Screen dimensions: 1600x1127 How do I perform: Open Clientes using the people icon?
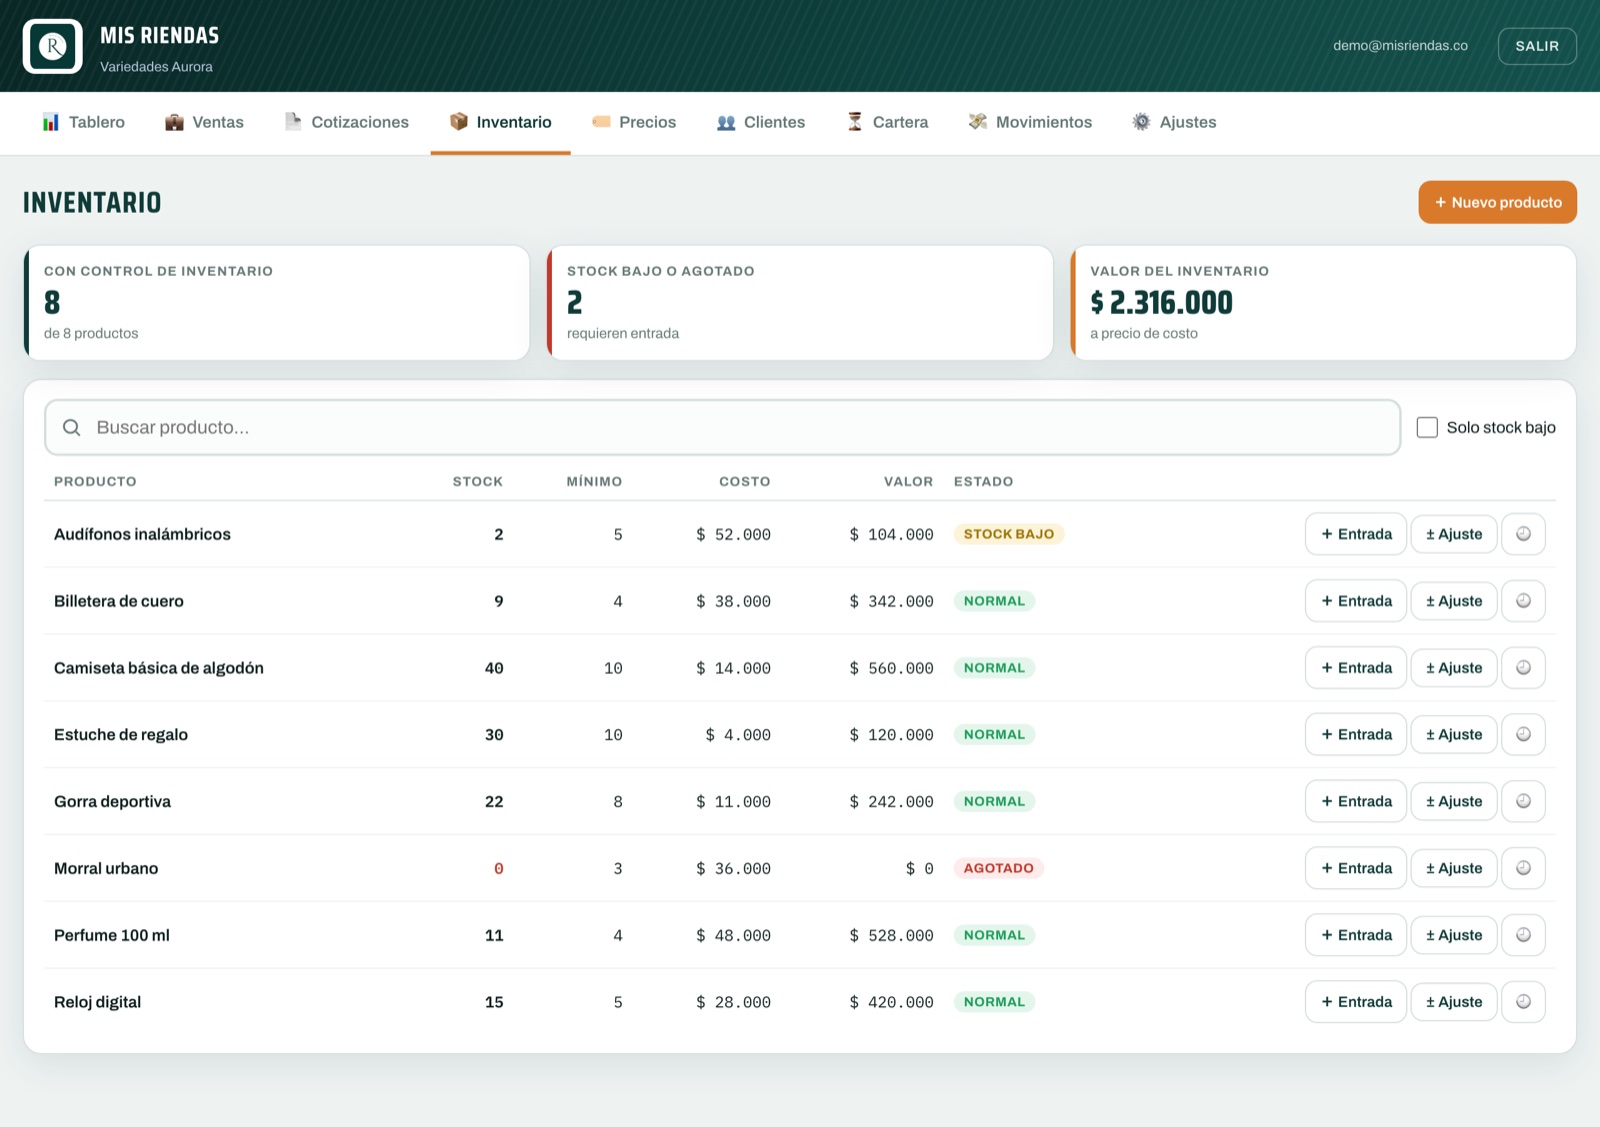[726, 122]
